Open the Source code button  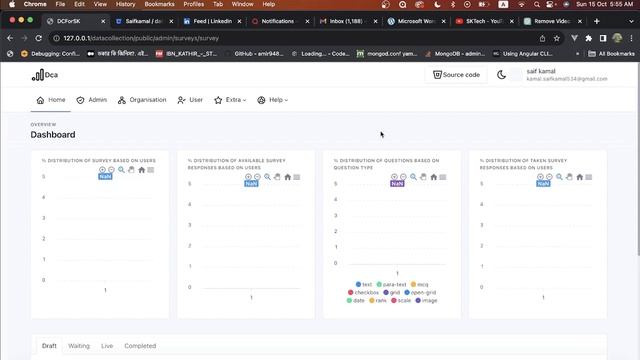click(x=456, y=75)
